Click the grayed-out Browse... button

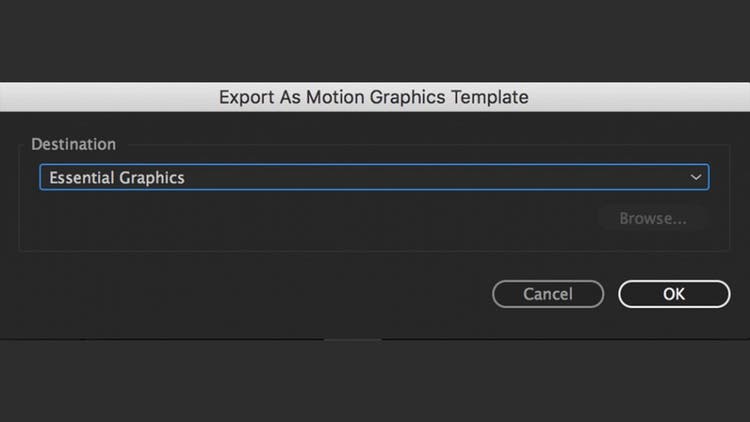coord(652,218)
